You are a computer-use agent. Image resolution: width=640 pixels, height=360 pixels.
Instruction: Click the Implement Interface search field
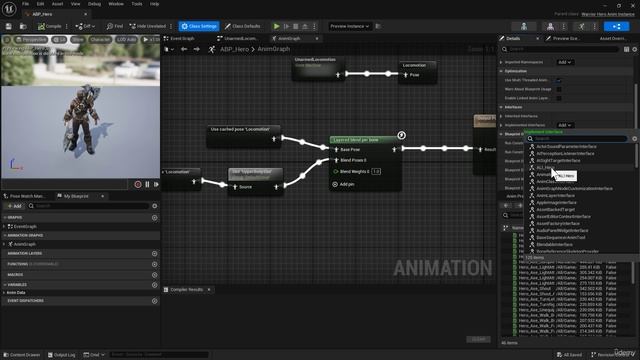click(x=577, y=139)
